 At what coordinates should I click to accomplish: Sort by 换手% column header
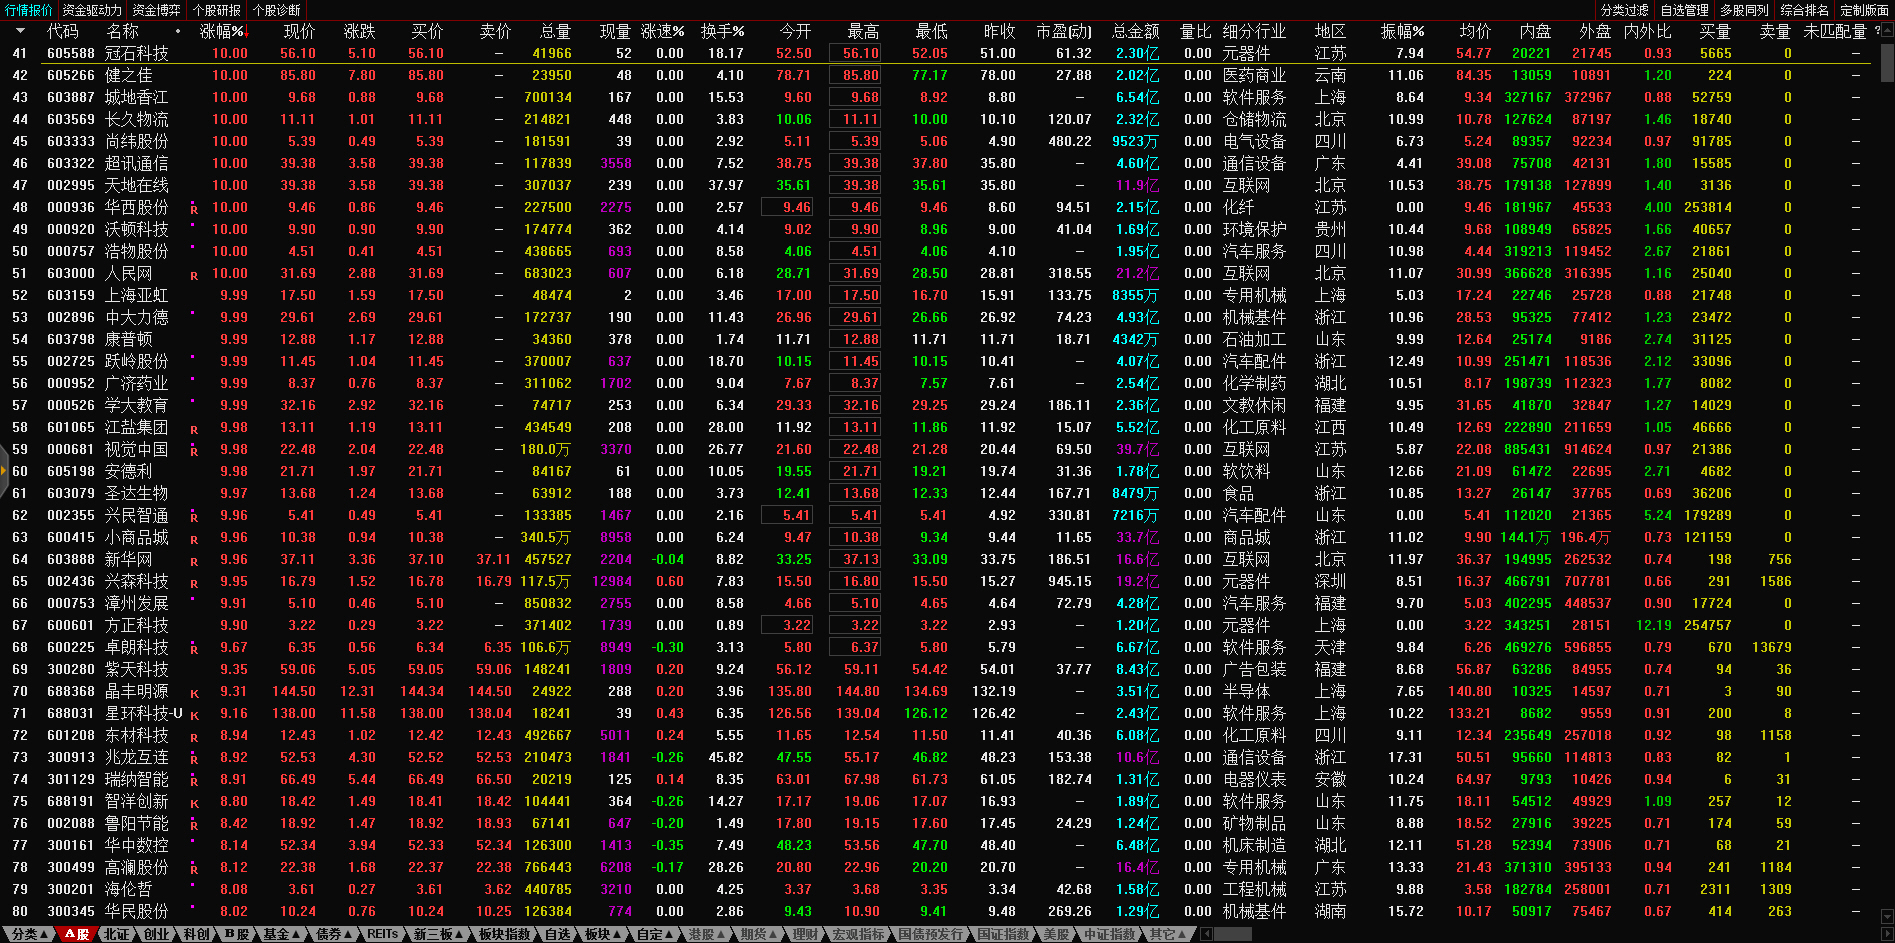click(721, 31)
